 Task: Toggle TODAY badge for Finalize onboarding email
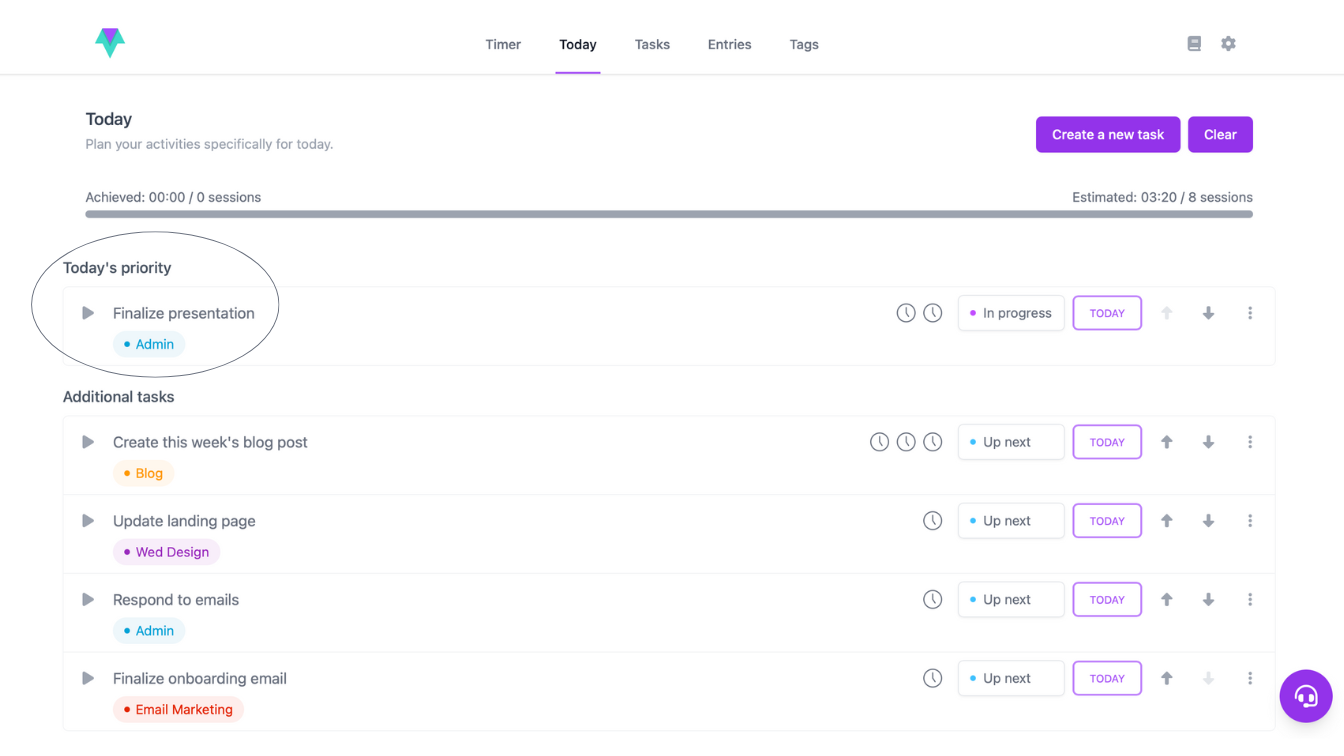[1107, 678]
